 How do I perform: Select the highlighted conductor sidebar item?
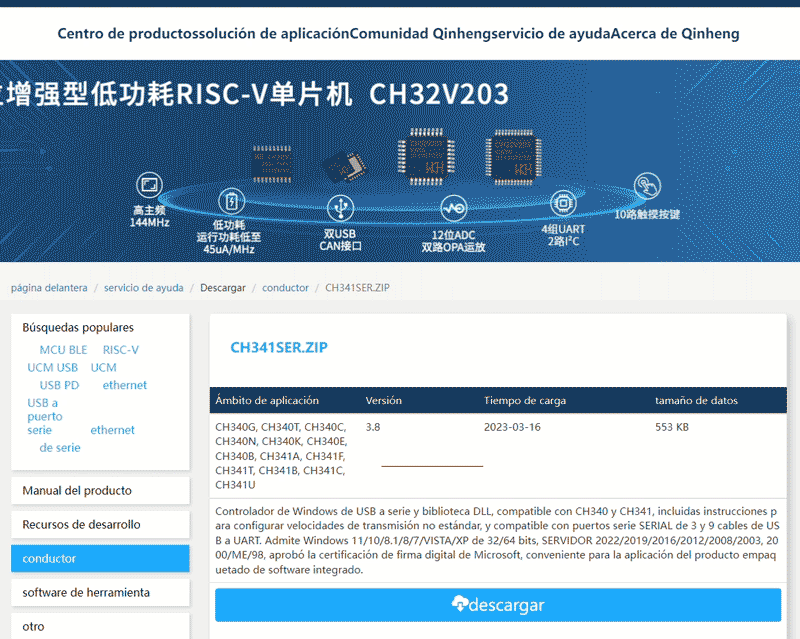tap(100, 559)
